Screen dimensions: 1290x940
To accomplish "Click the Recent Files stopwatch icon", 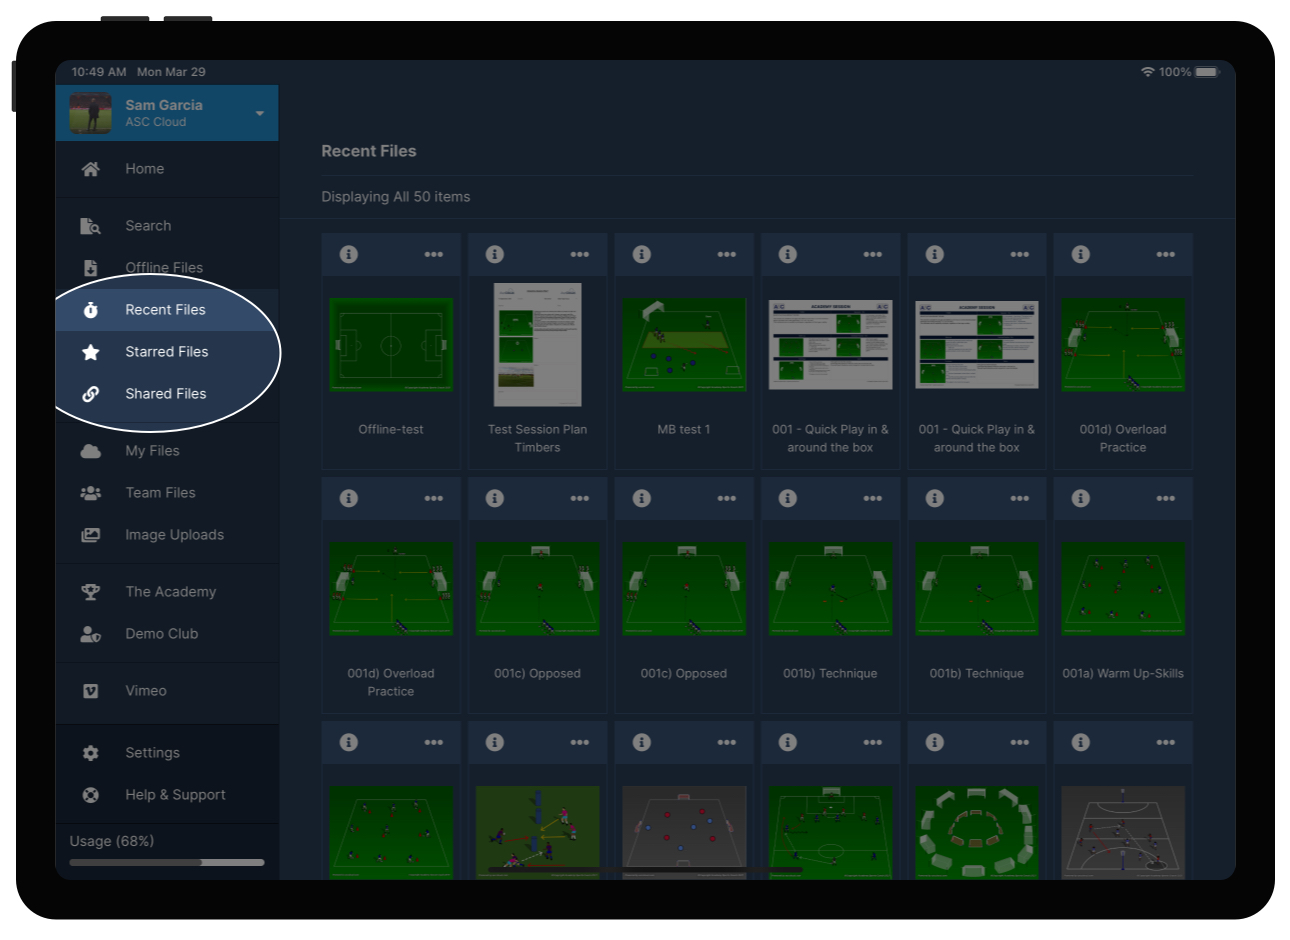I will [91, 310].
